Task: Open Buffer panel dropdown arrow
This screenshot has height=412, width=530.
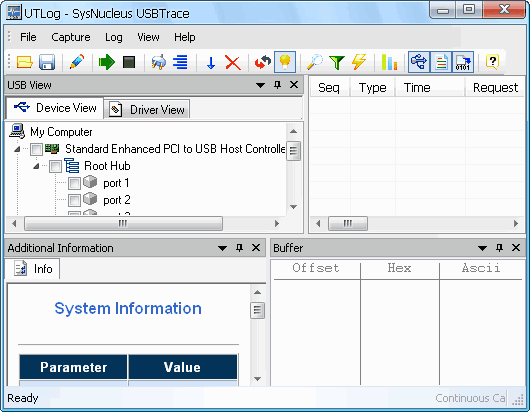Action: point(482,248)
